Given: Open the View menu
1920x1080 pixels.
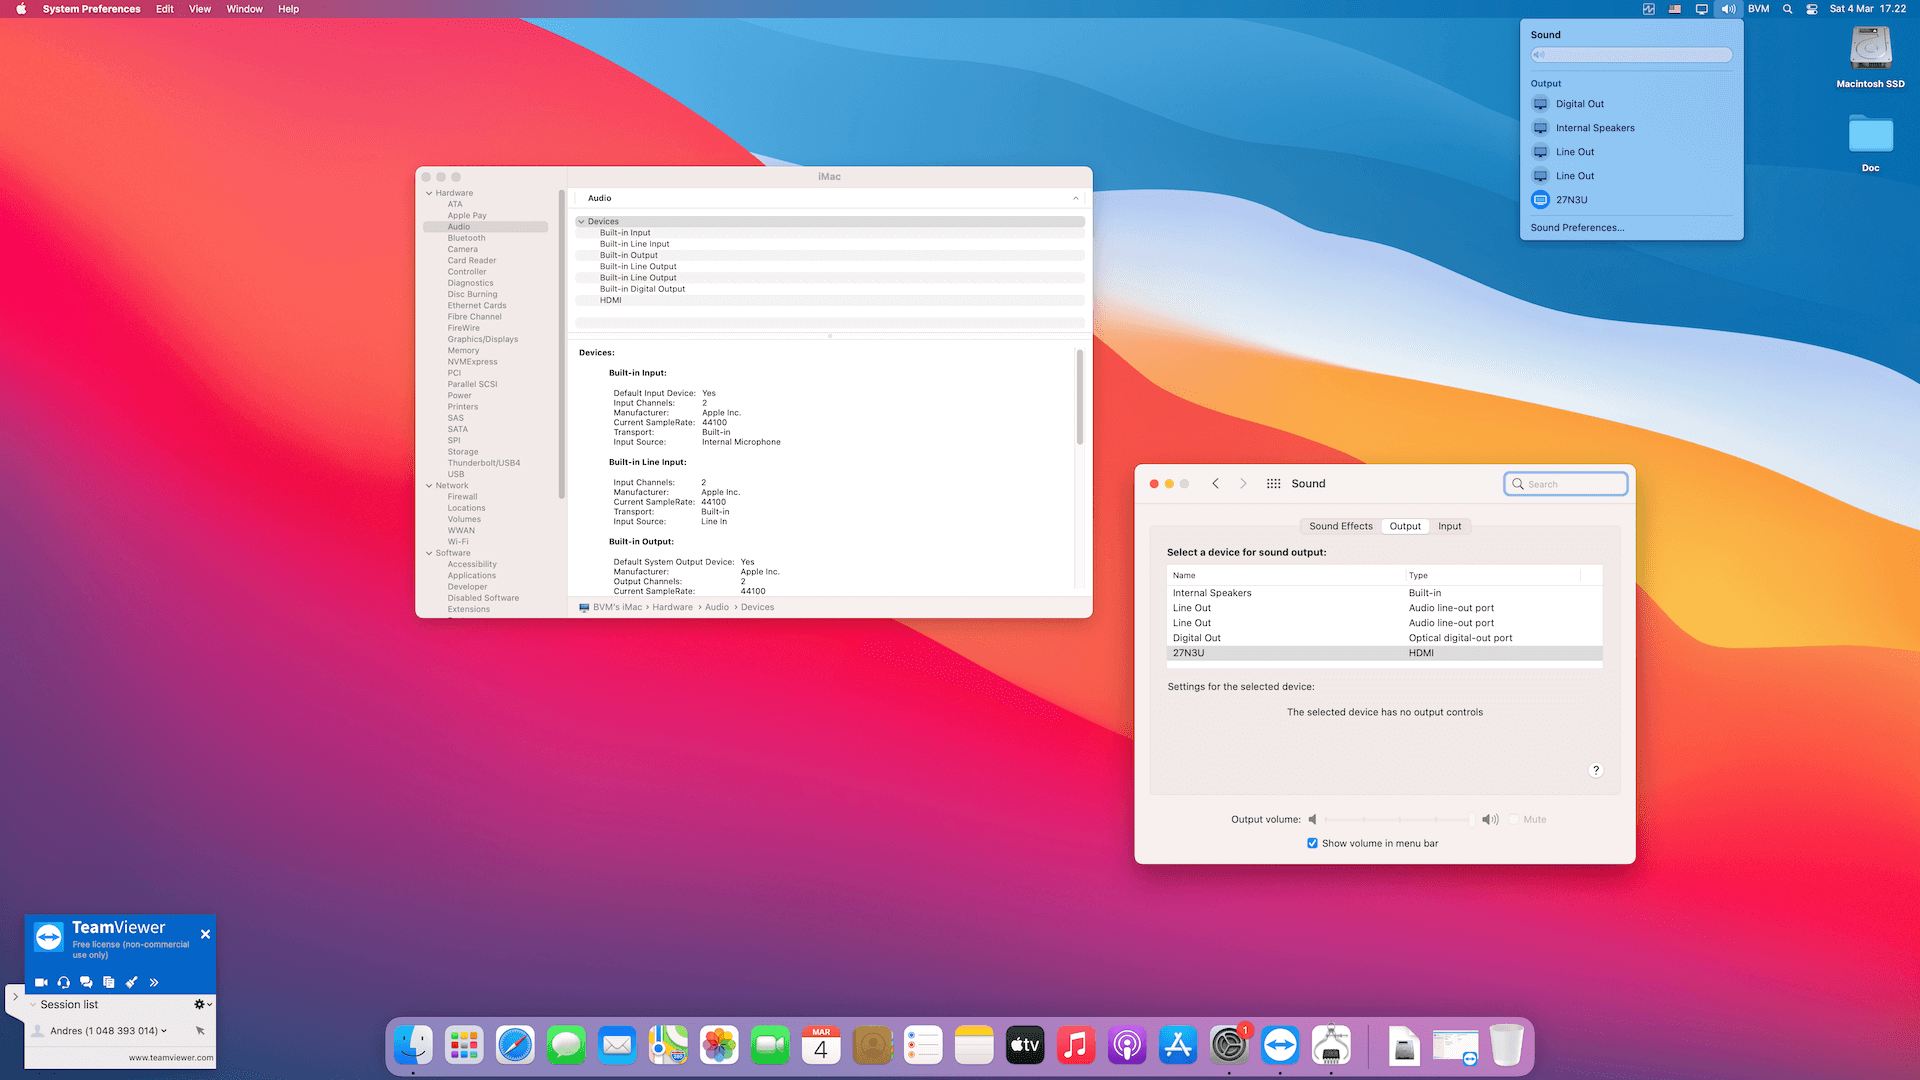Looking at the screenshot, I should (x=200, y=9).
